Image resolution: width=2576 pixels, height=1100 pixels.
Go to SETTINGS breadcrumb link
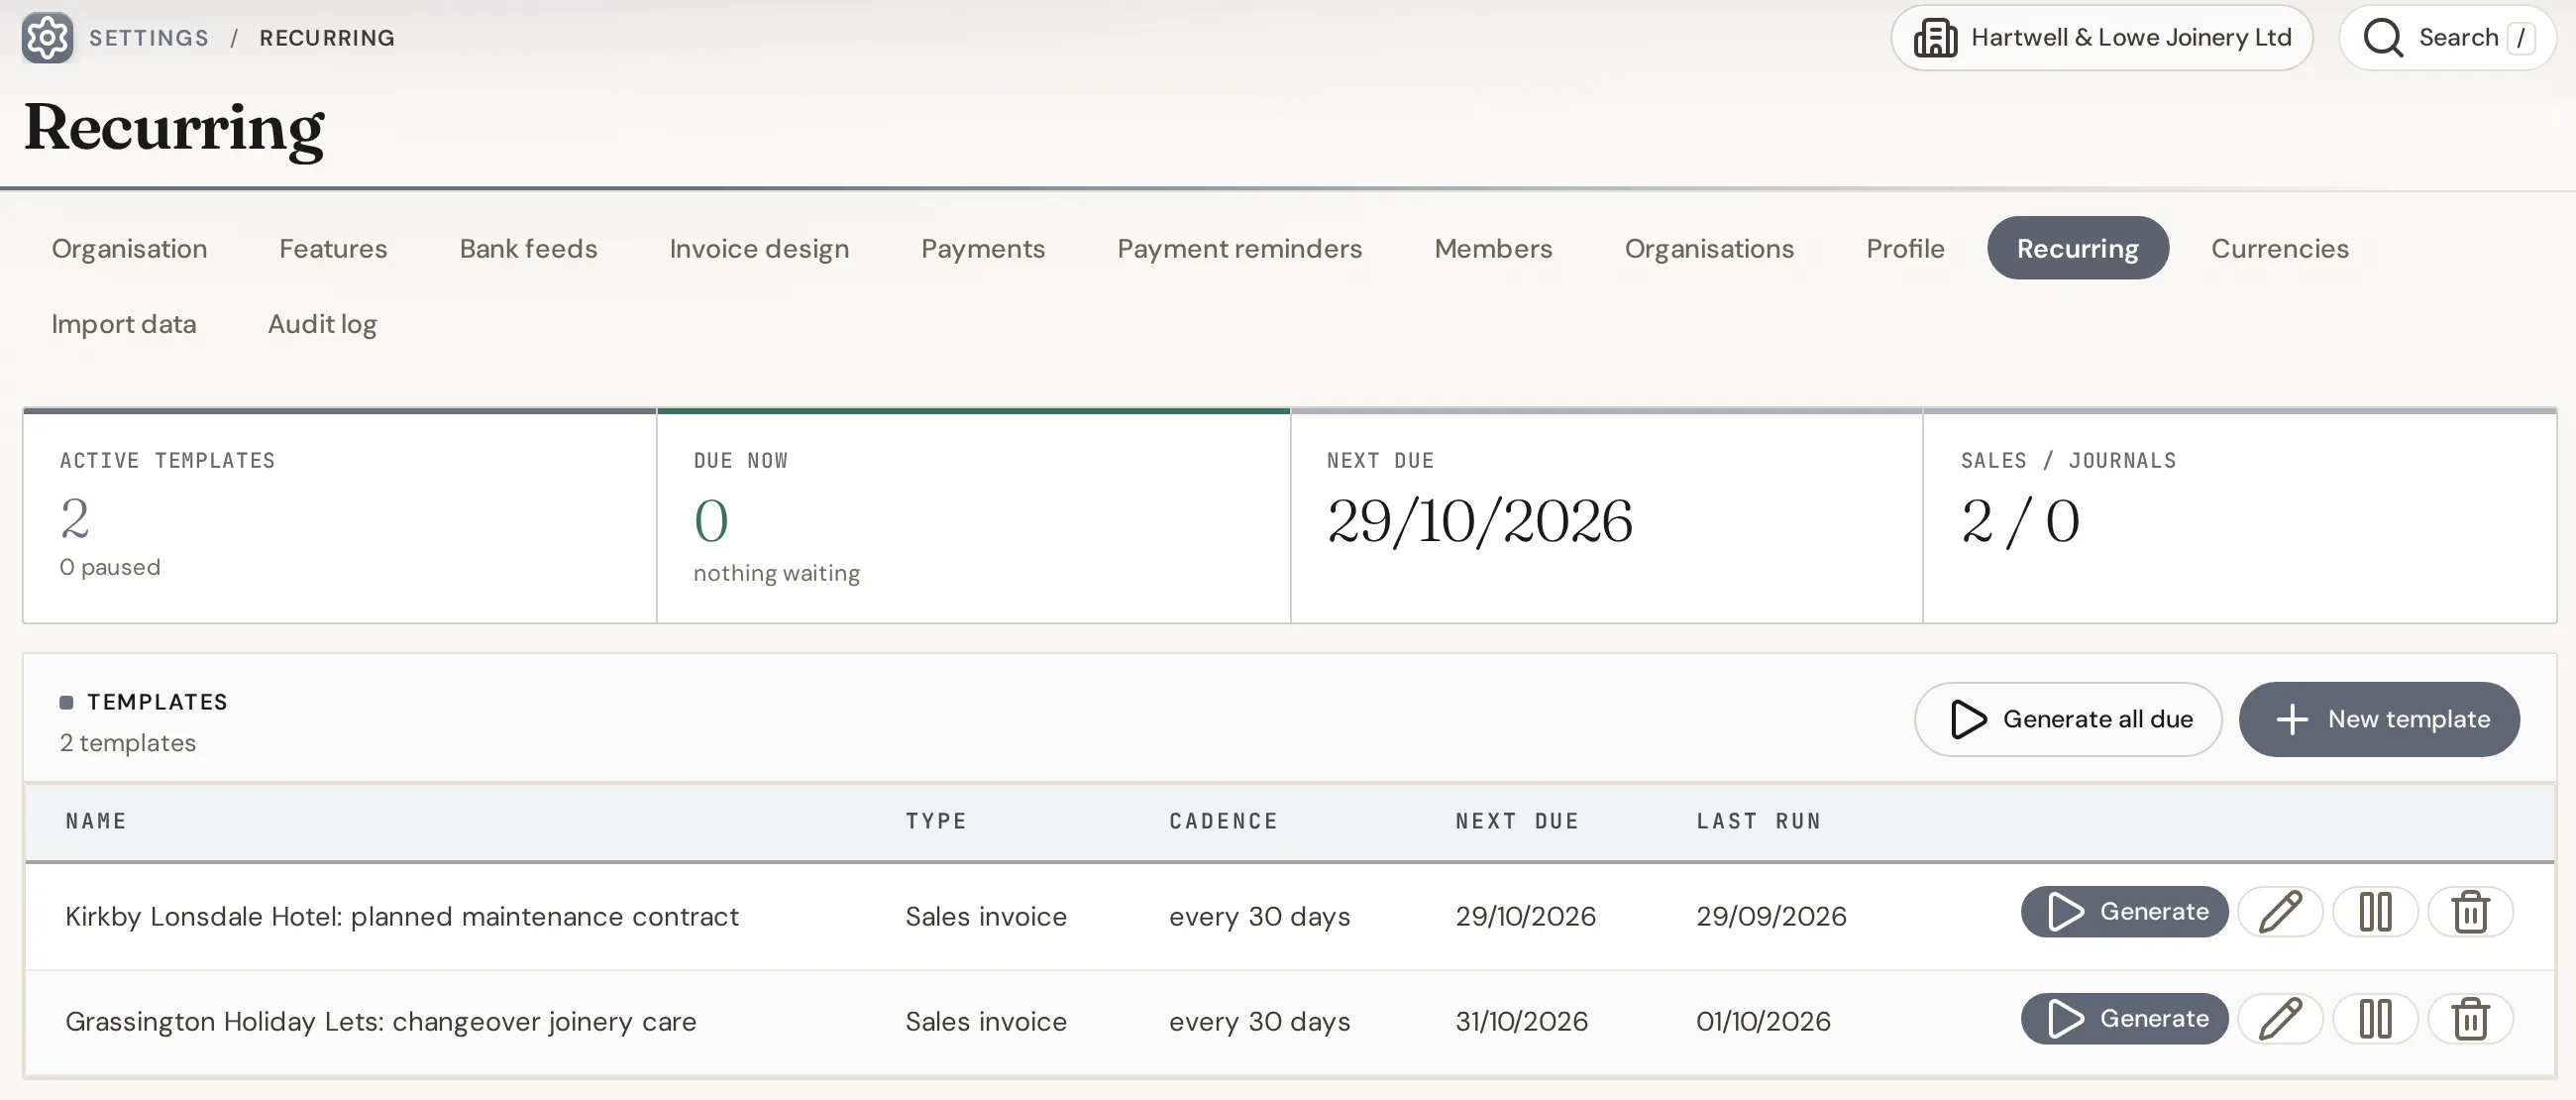pyautogui.click(x=149, y=38)
